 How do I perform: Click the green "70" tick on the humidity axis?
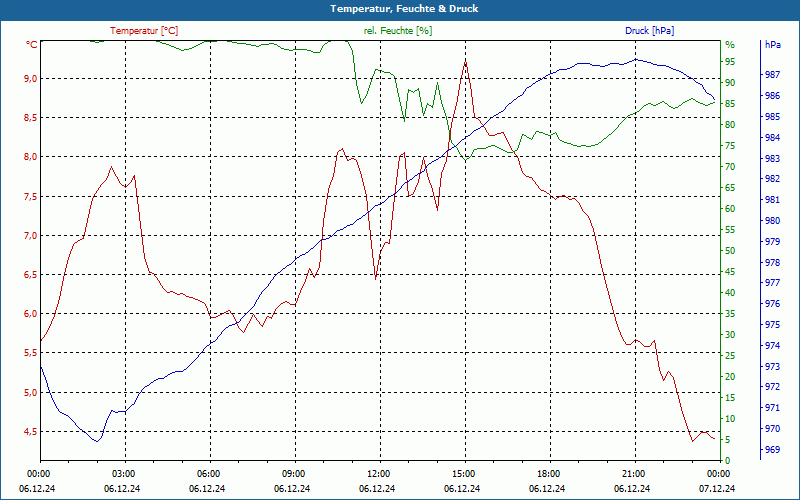pyautogui.click(x=730, y=167)
